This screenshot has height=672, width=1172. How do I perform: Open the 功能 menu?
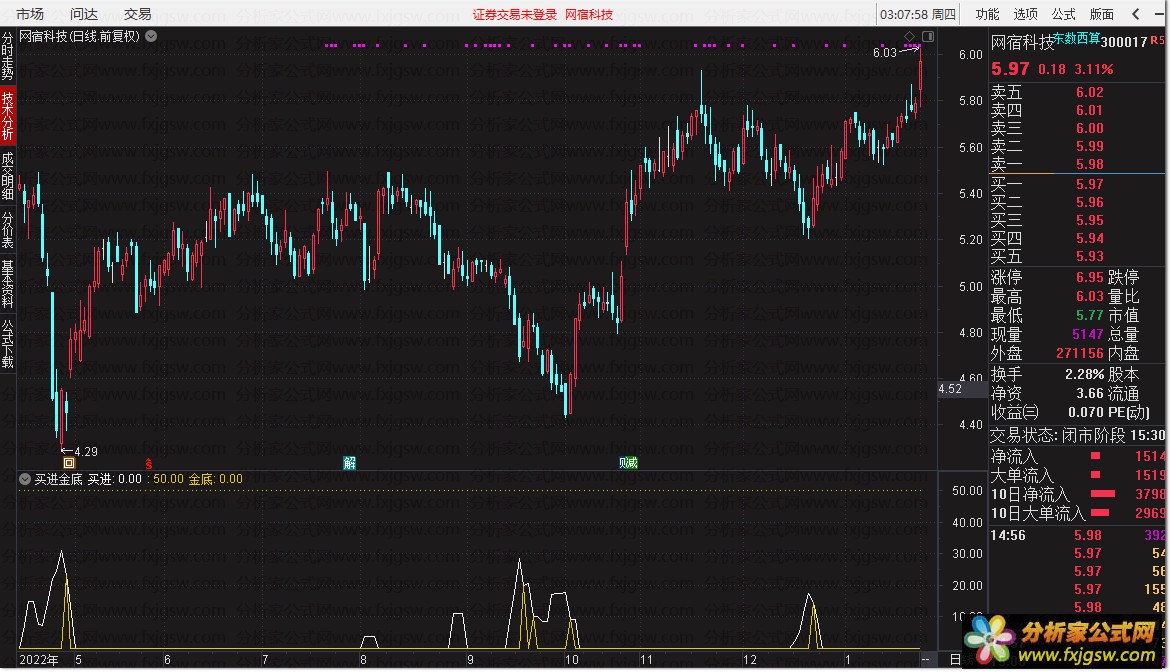[x=987, y=13]
